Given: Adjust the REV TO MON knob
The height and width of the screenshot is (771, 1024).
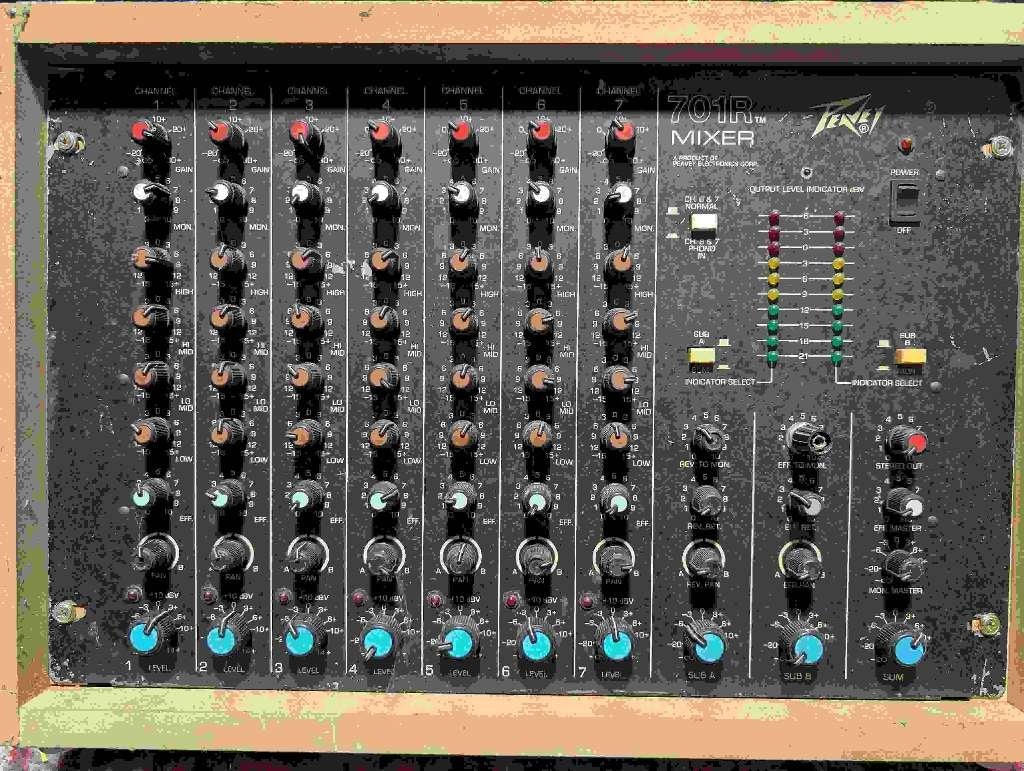Looking at the screenshot, I should (x=707, y=439).
